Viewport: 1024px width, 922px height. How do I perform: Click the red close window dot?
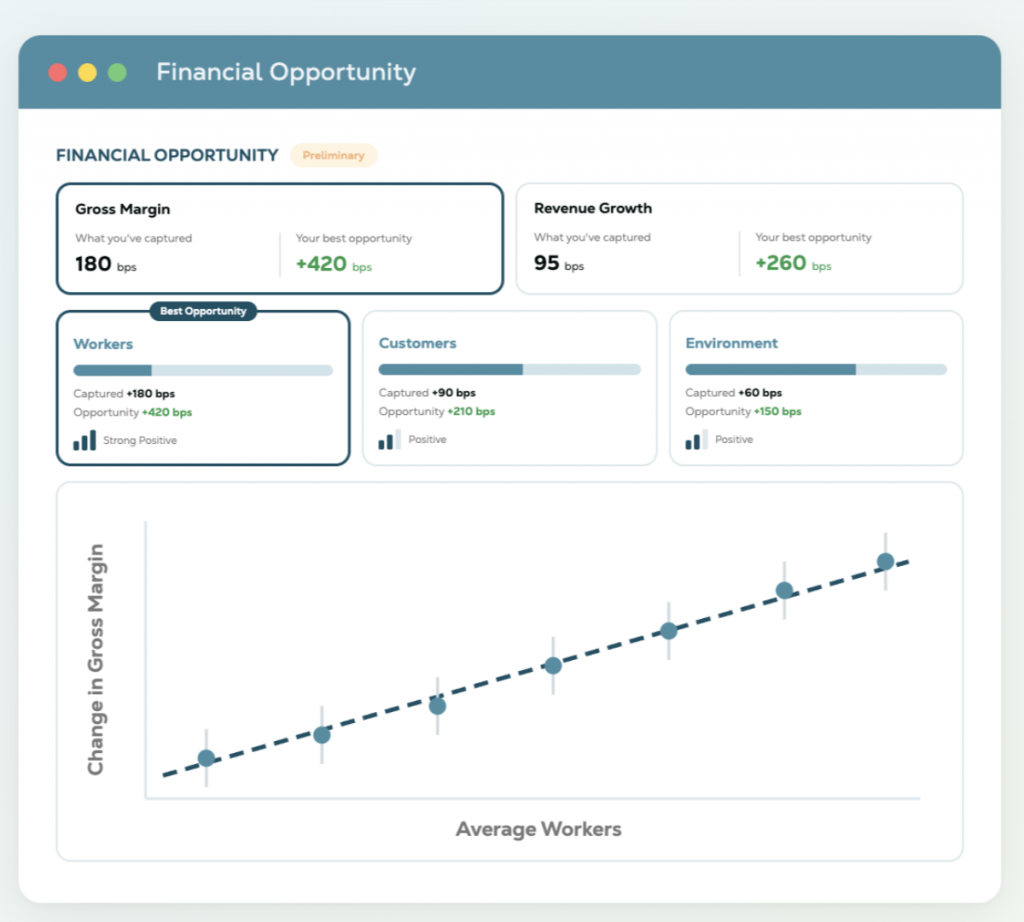57,72
